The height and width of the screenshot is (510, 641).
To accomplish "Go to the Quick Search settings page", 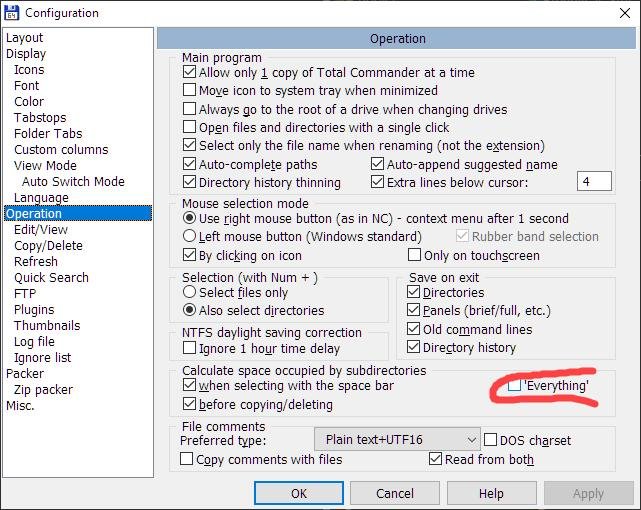I will 51,278.
